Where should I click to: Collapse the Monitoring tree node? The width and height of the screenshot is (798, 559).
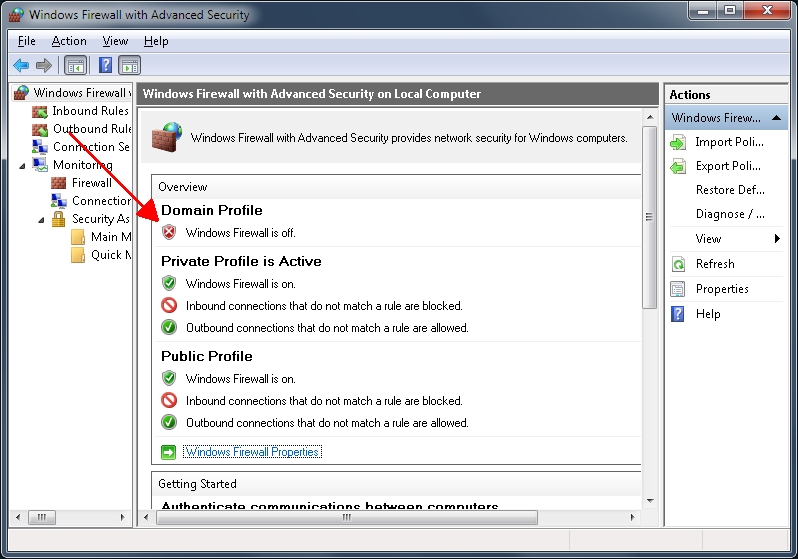pos(22,165)
